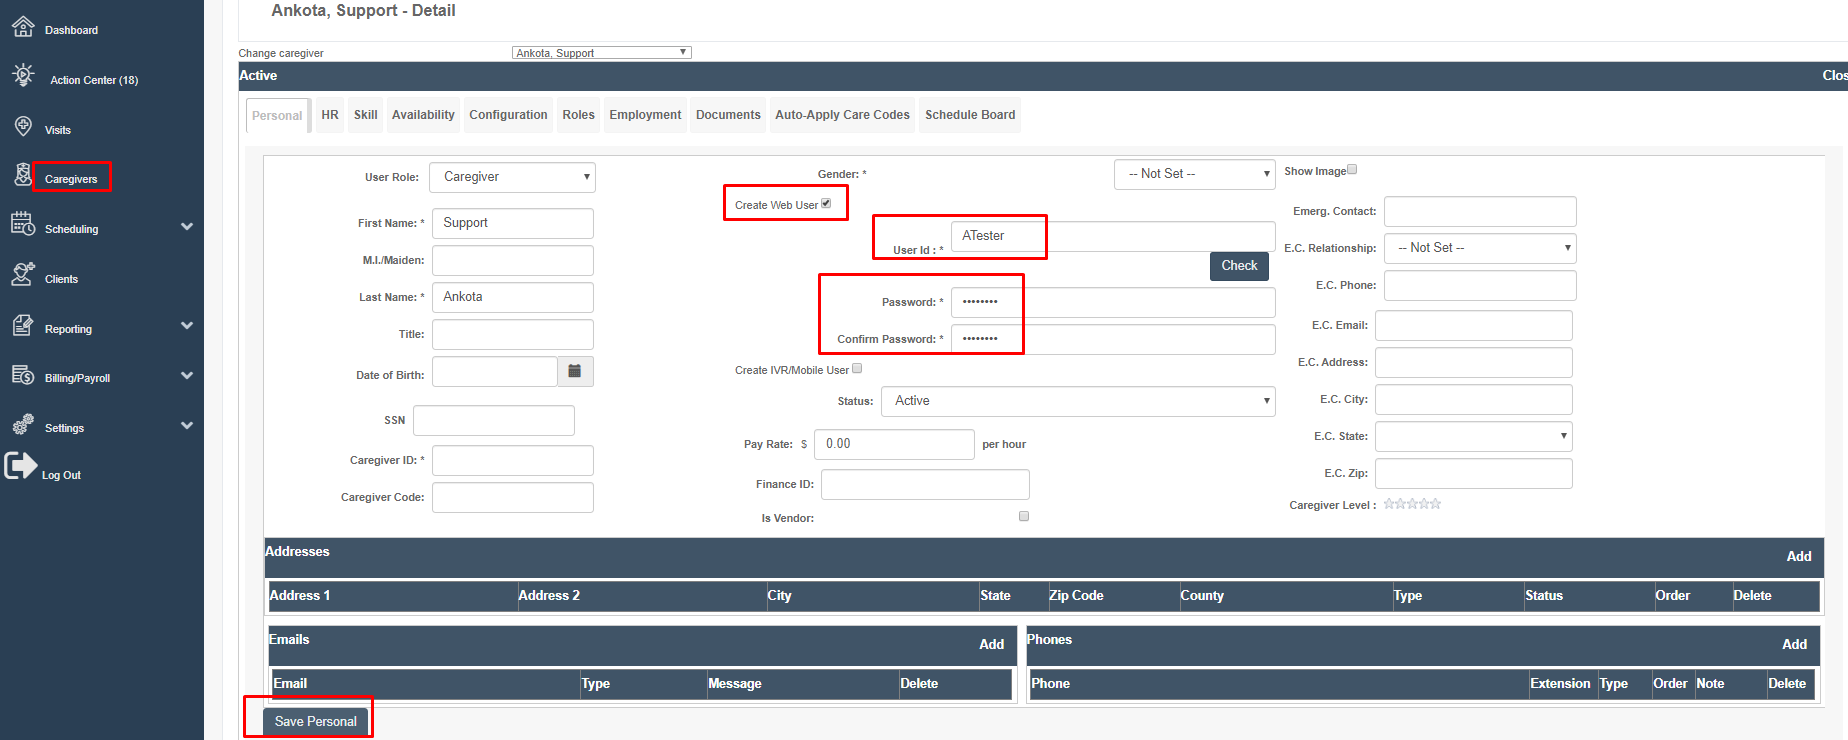
Task: Expand the Settings sidebar chevron
Action: pos(187,426)
